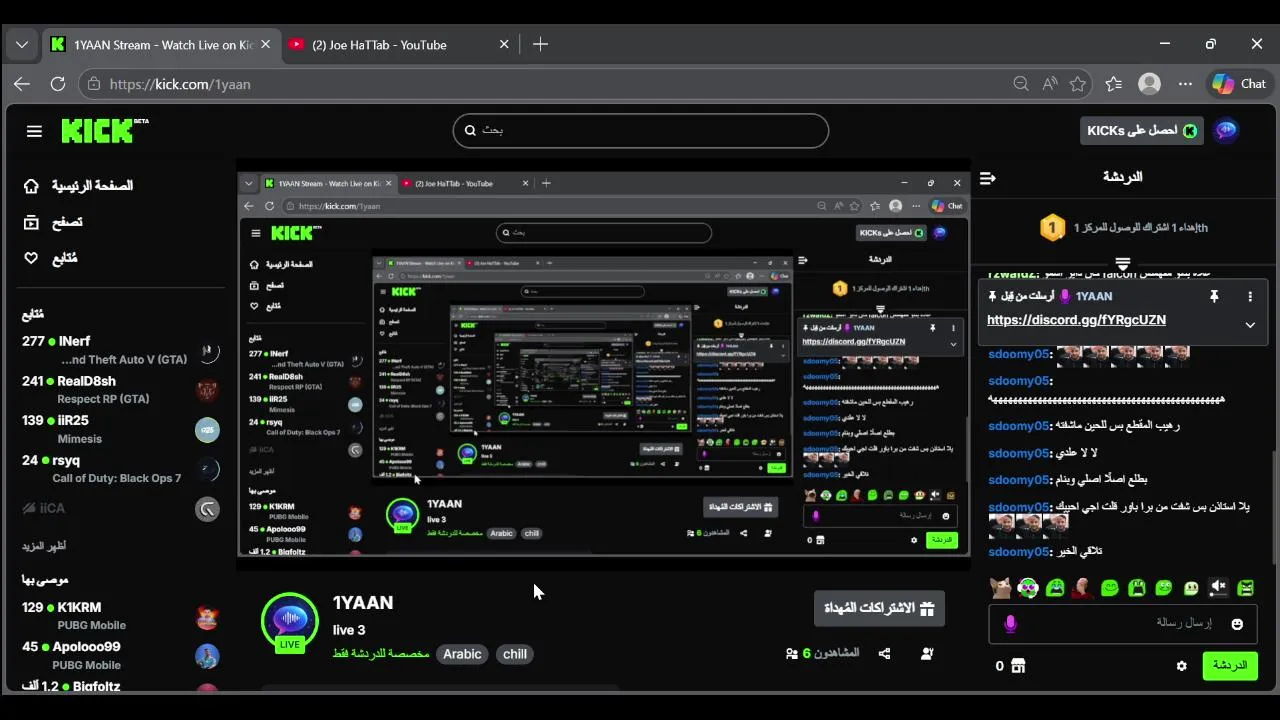Image resolution: width=1280 pixels, height=720 pixels.
Task: Insert the cat emote from the emote row
Action: (x=1001, y=588)
